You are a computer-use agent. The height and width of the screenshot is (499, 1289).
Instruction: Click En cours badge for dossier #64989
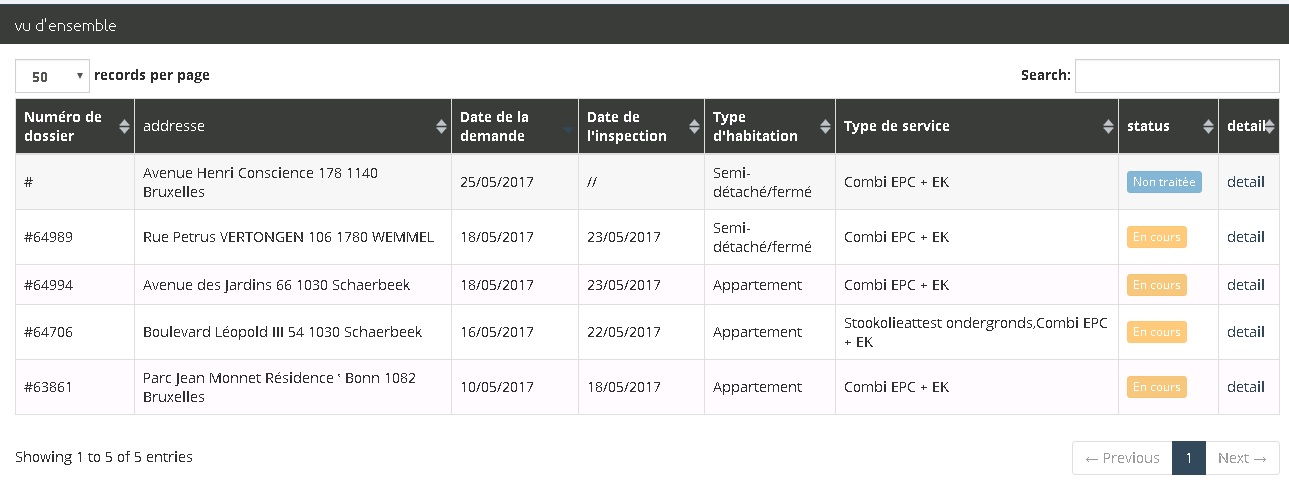click(x=1156, y=237)
